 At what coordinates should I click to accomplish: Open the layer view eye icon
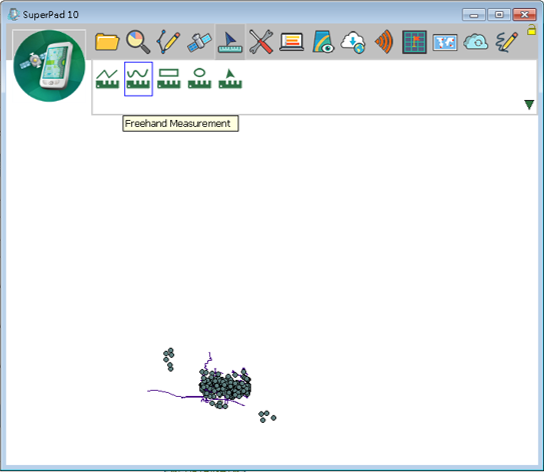(x=323, y=42)
